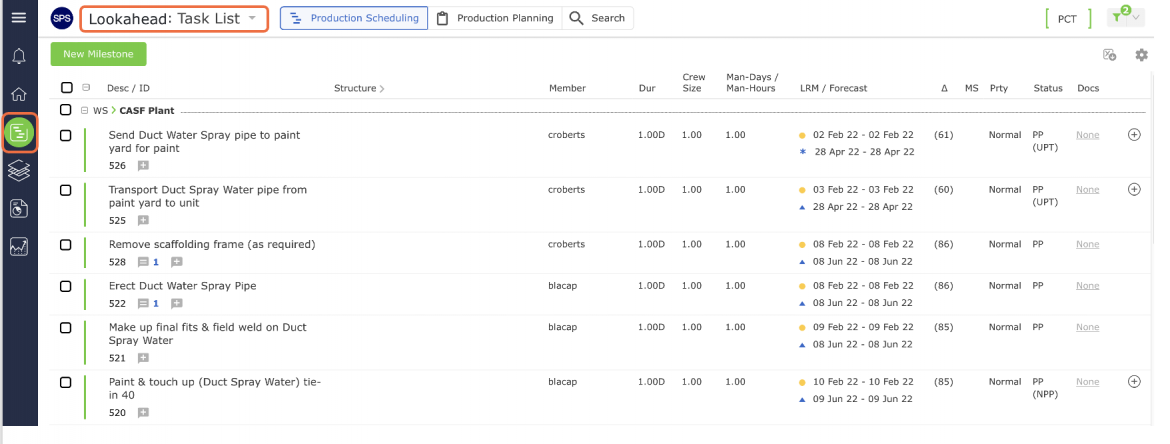The height and width of the screenshot is (444, 1170).
Task: Click the Prty column header
Action: click(998, 88)
